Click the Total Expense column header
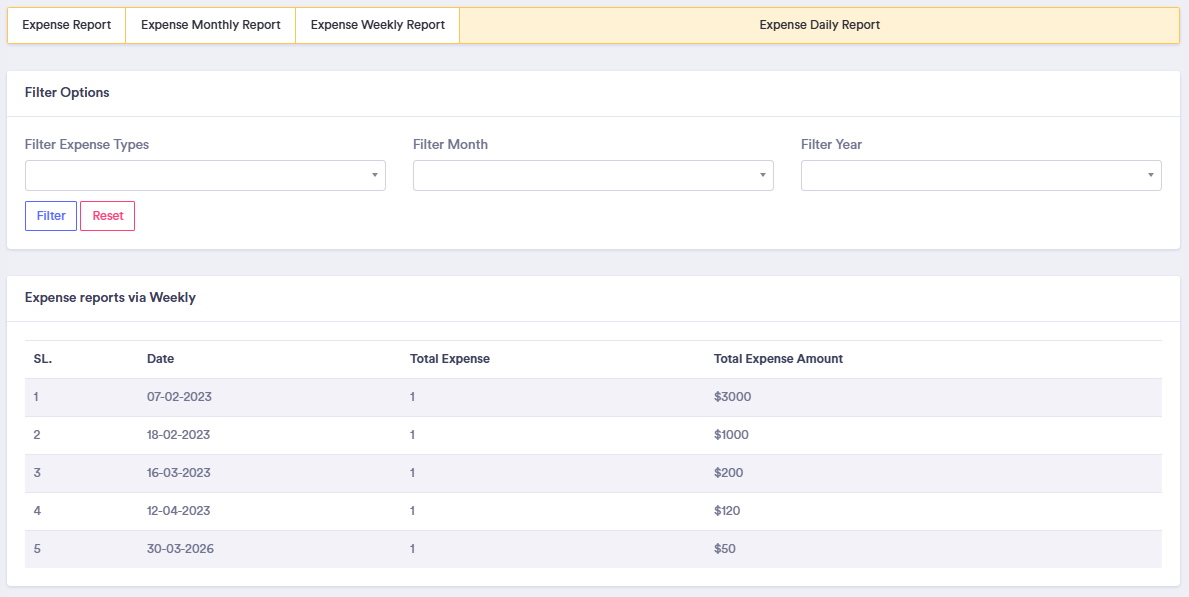The width and height of the screenshot is (1189, 597). coord(449,359)
